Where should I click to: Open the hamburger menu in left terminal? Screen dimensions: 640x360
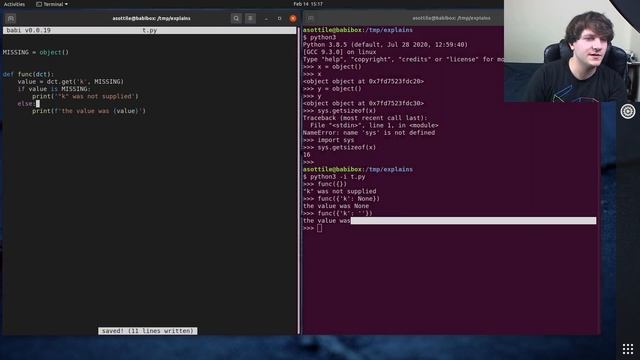point(250,18)
